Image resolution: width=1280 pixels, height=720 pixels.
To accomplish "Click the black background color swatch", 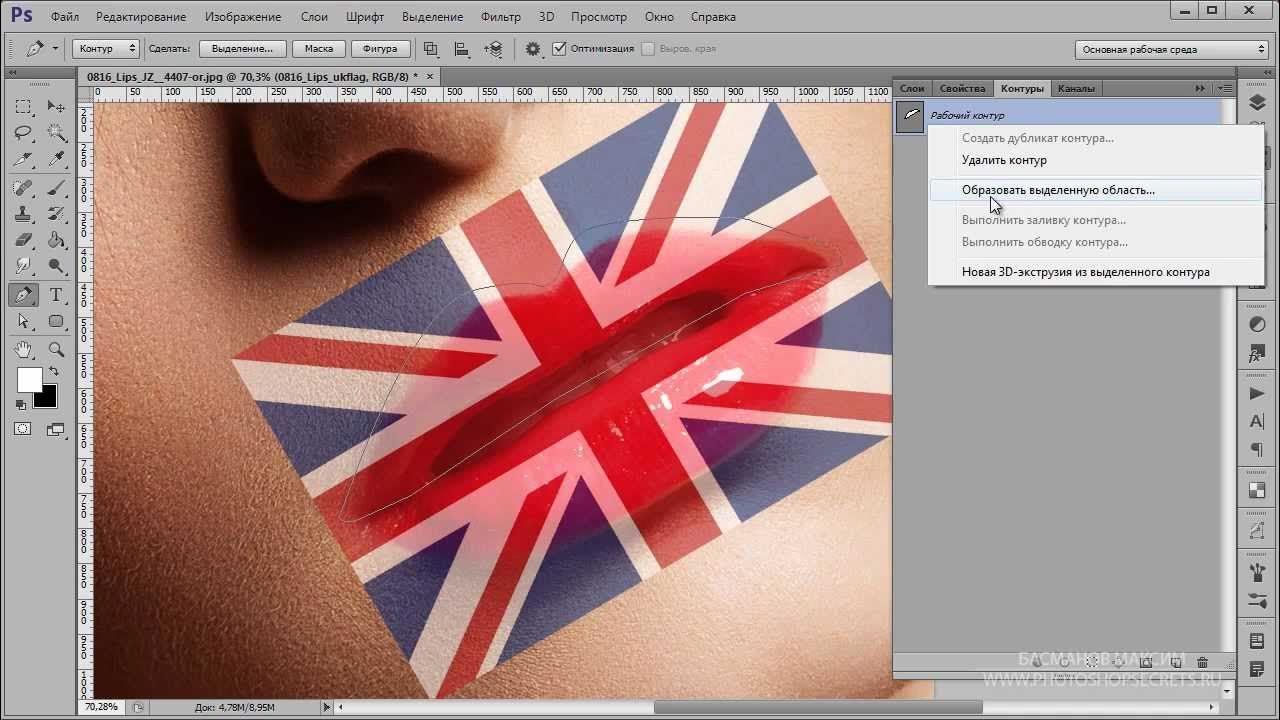I will click(x=47, y=398).
